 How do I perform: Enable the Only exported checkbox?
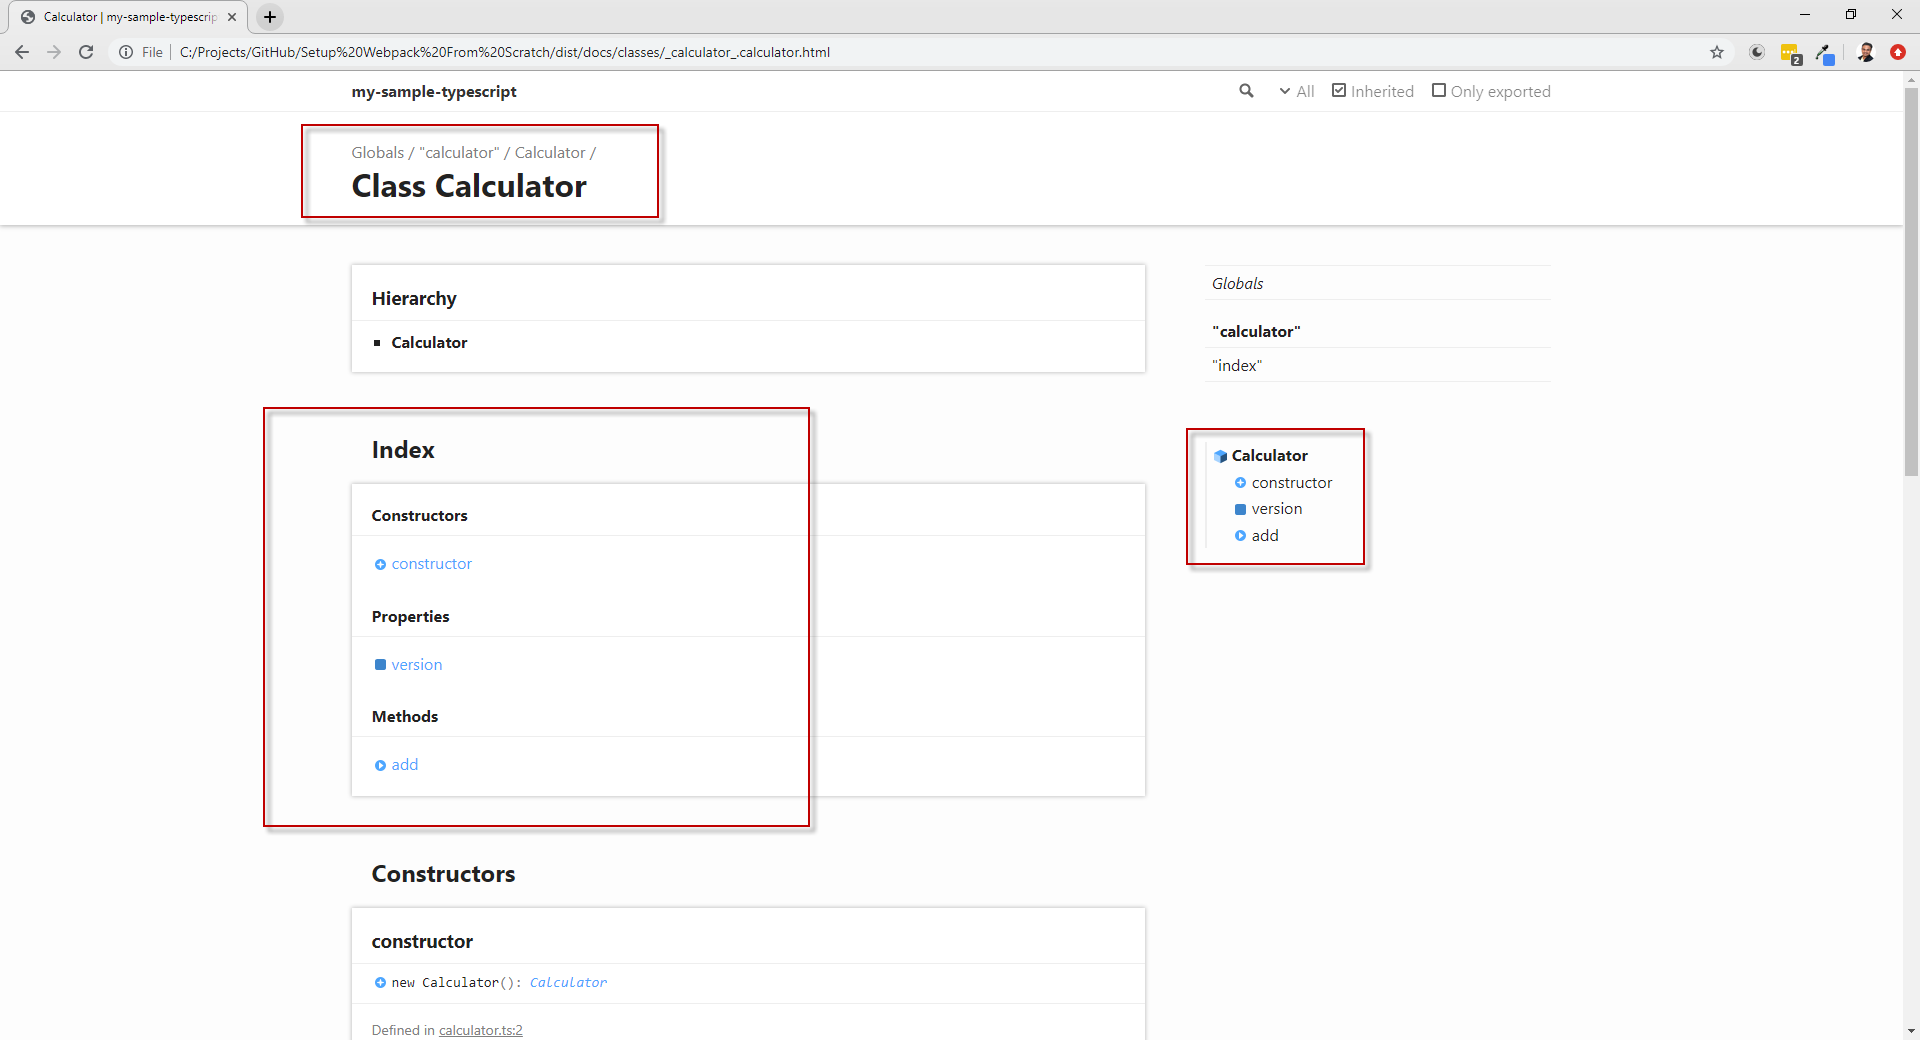tap(1439, 91)
